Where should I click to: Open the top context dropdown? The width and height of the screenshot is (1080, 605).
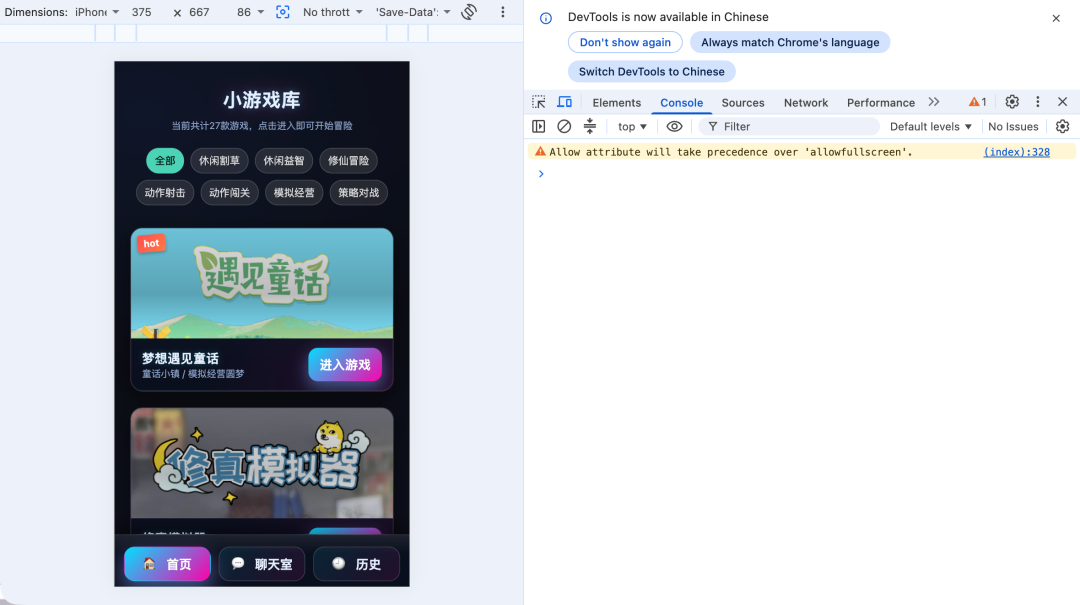click(632, 126)
